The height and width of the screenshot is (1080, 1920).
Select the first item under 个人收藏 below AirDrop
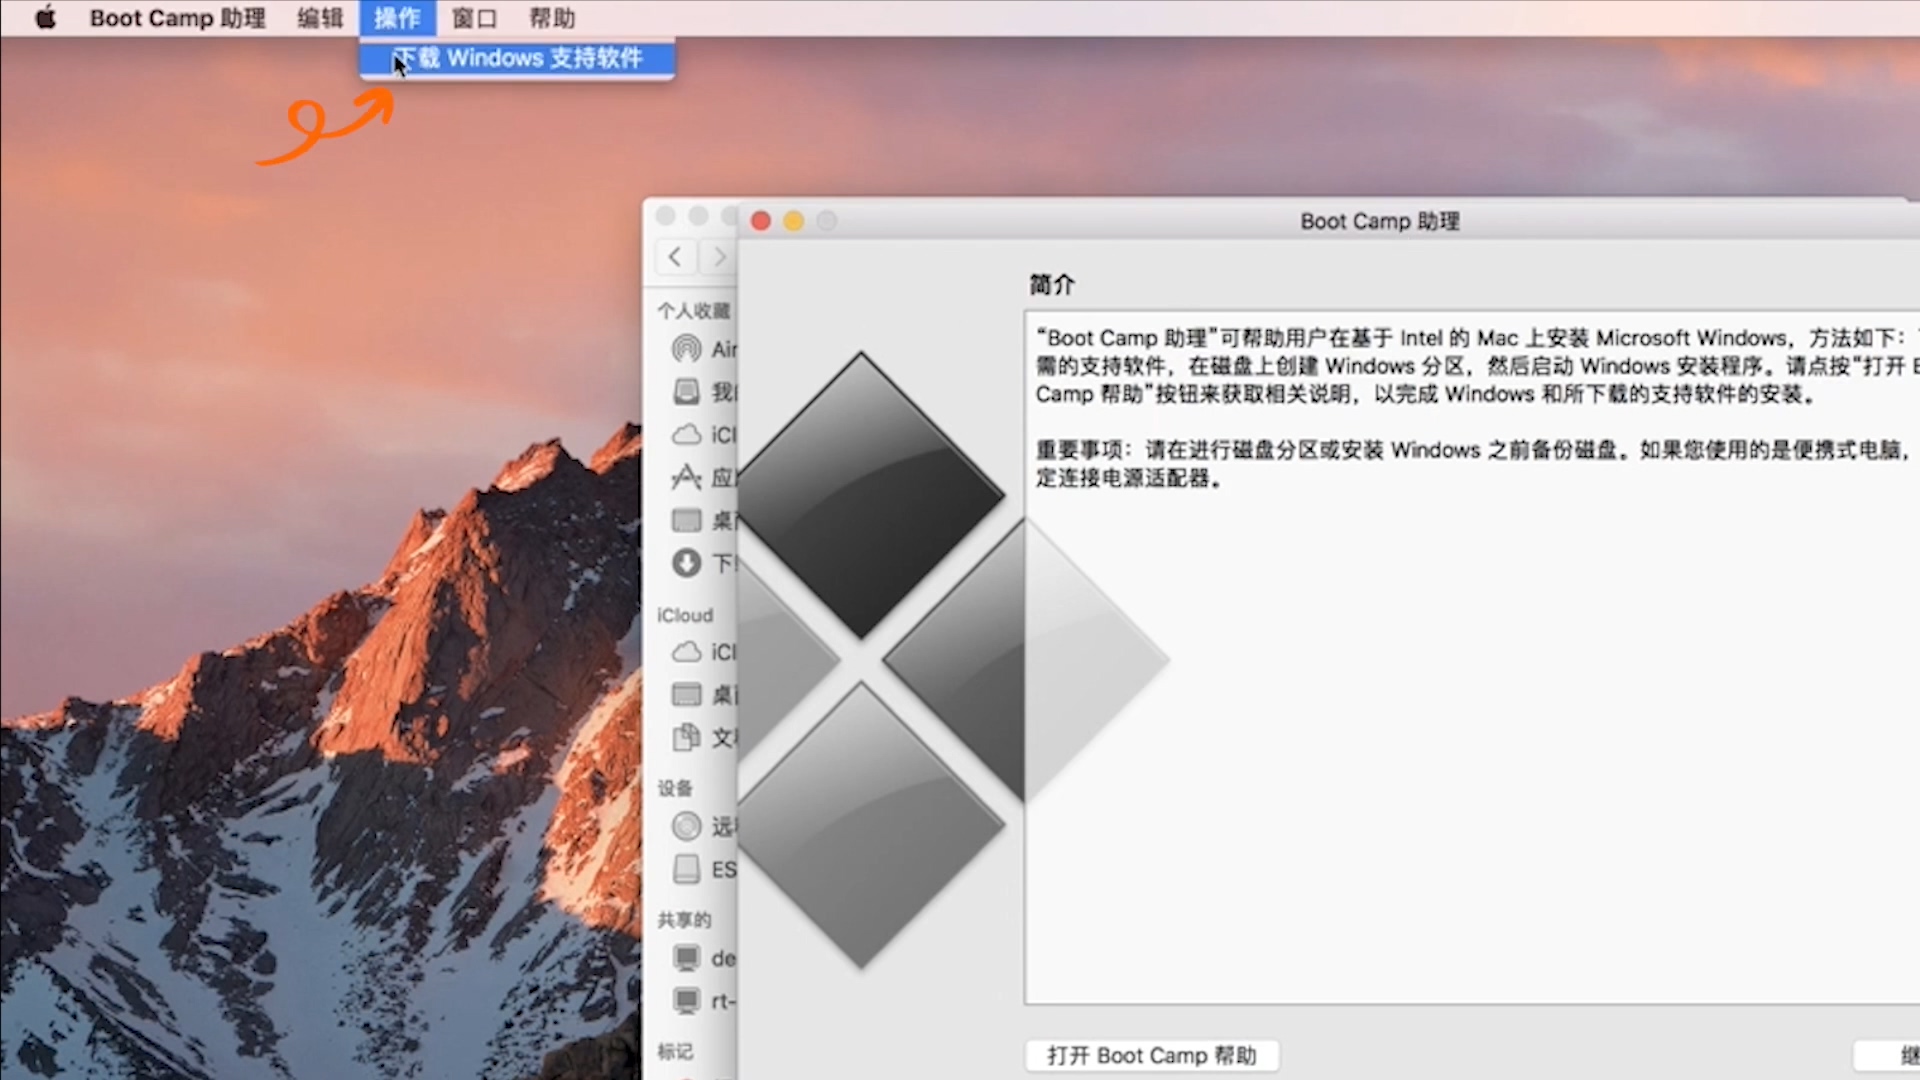pos(704,391)
